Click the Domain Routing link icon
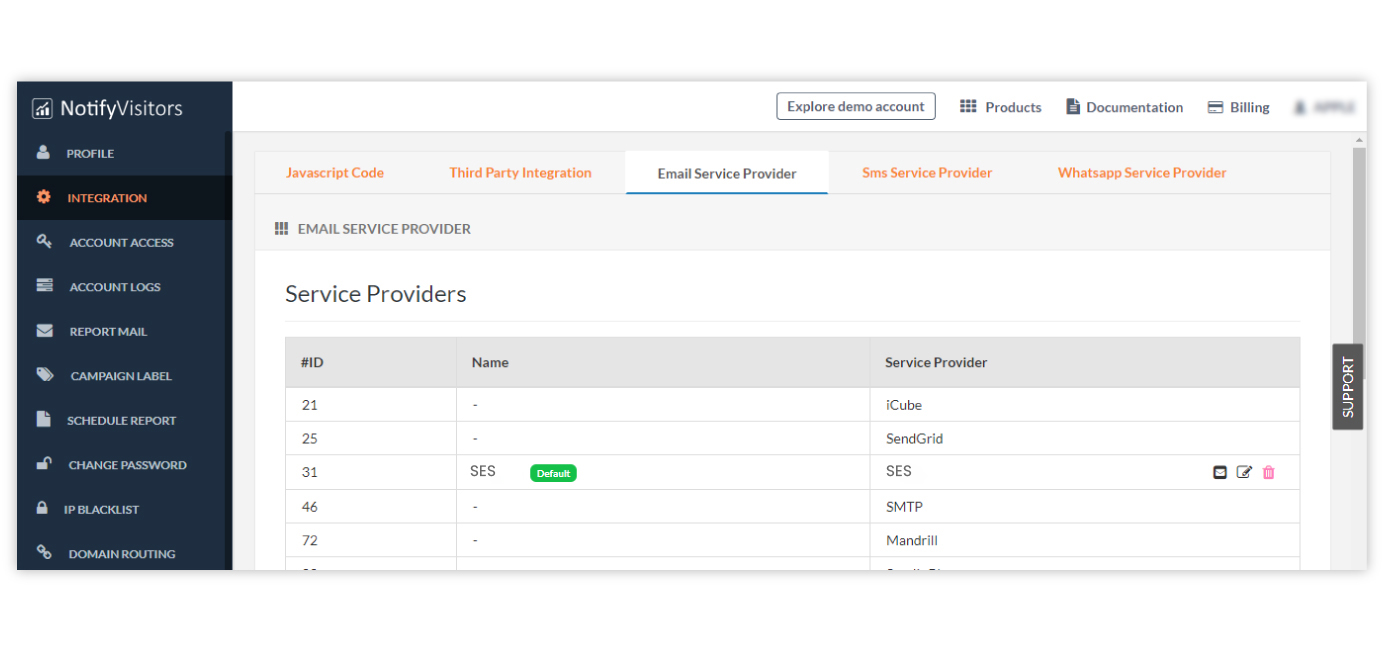 [44, 552]
